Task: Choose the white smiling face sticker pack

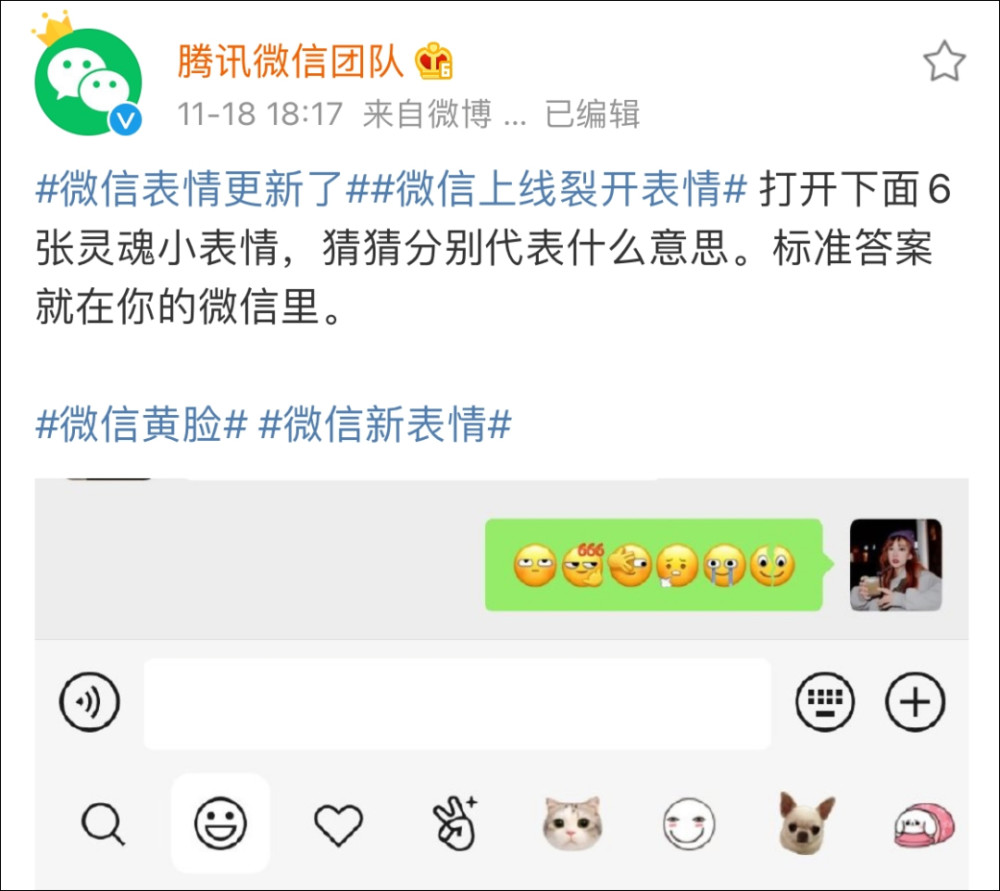Action: [689, 823]
